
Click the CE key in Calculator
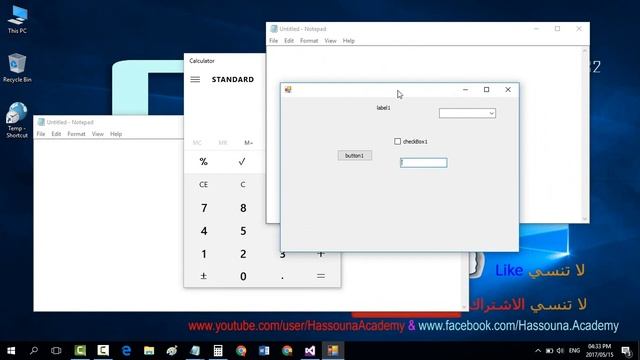click(x=204, y=184)
